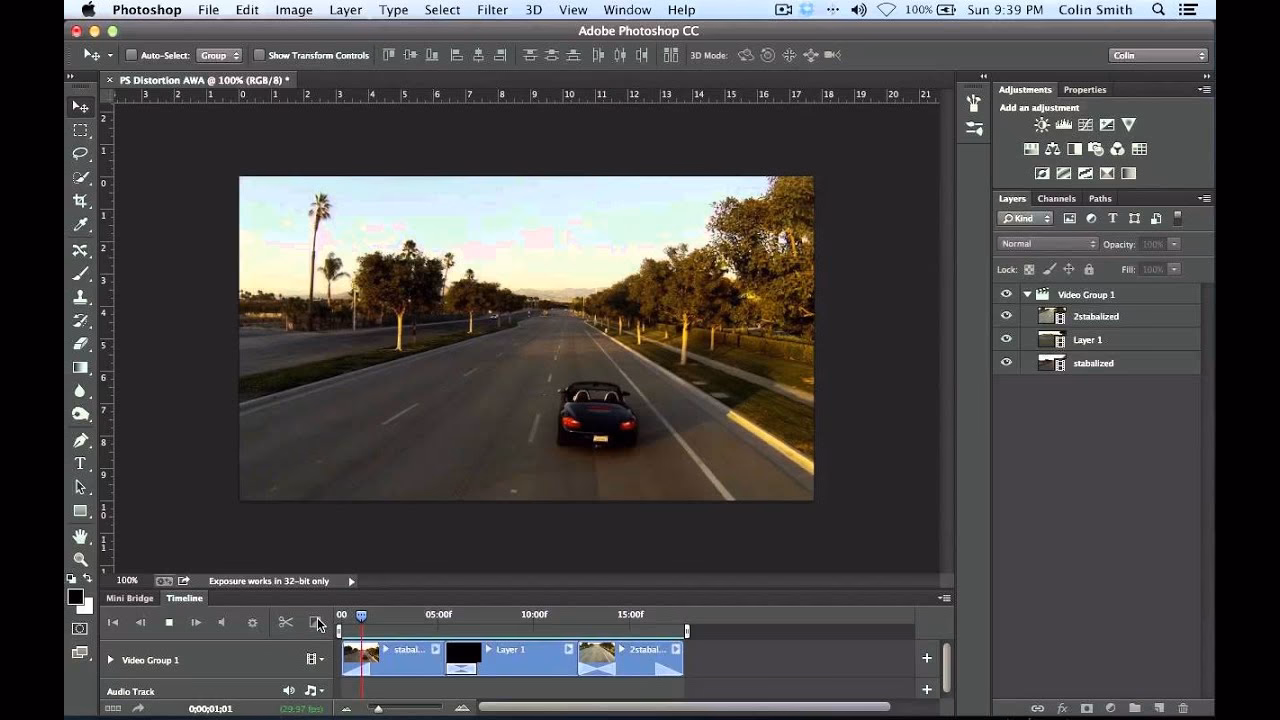The image size is (1280, 720).
Task: Open the Brightness/Contrast adjustment icon
Action: (1042, 125)
